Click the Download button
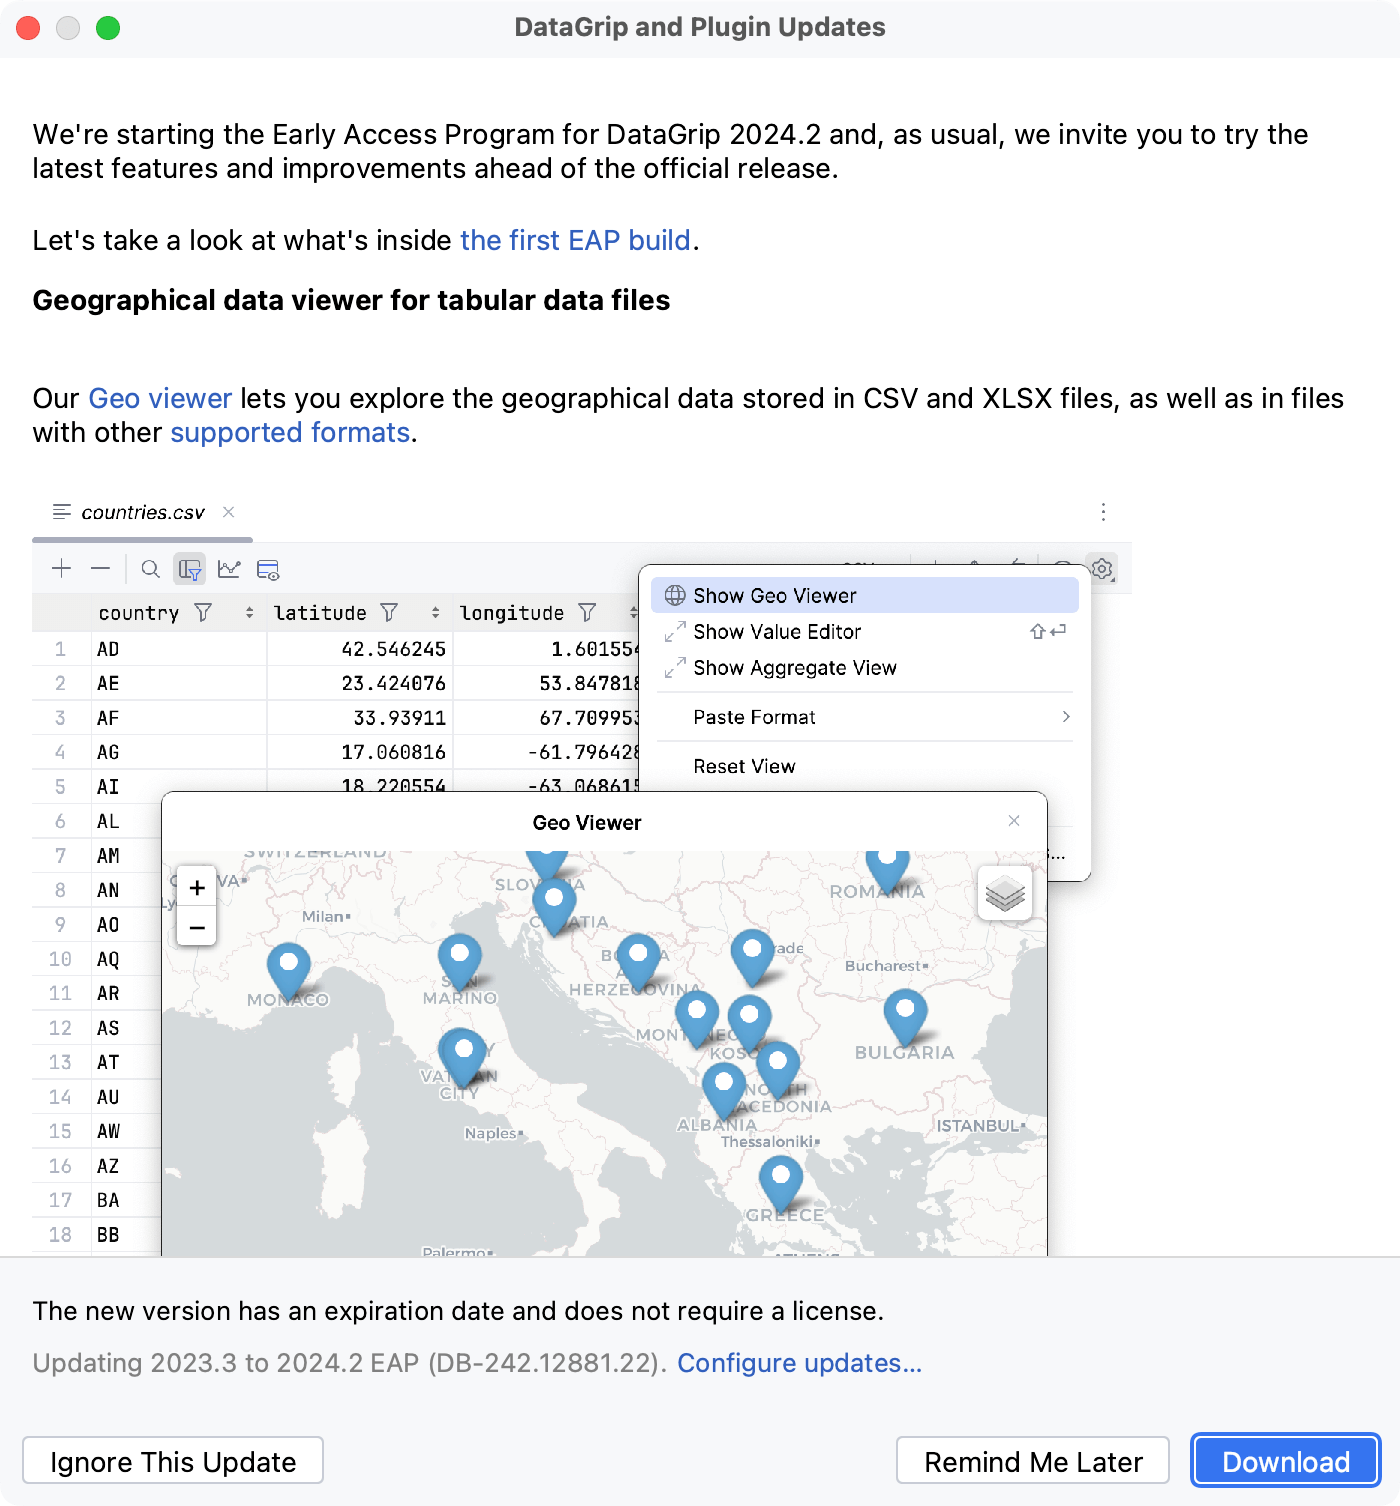 pos(1285,1460)
